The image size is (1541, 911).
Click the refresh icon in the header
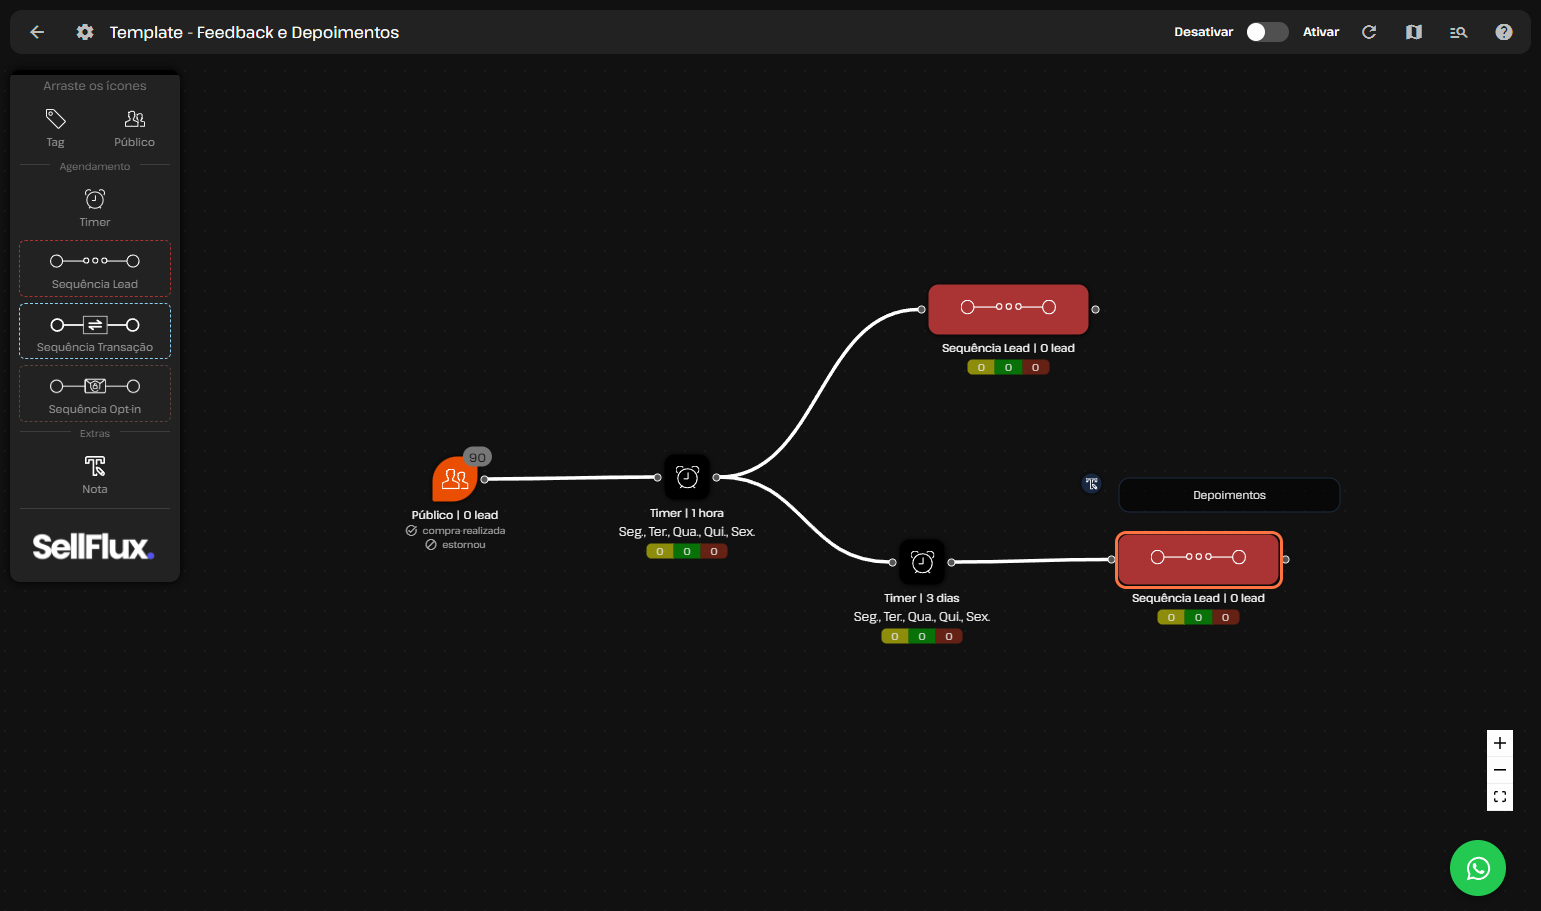(x=1369, y=32)
